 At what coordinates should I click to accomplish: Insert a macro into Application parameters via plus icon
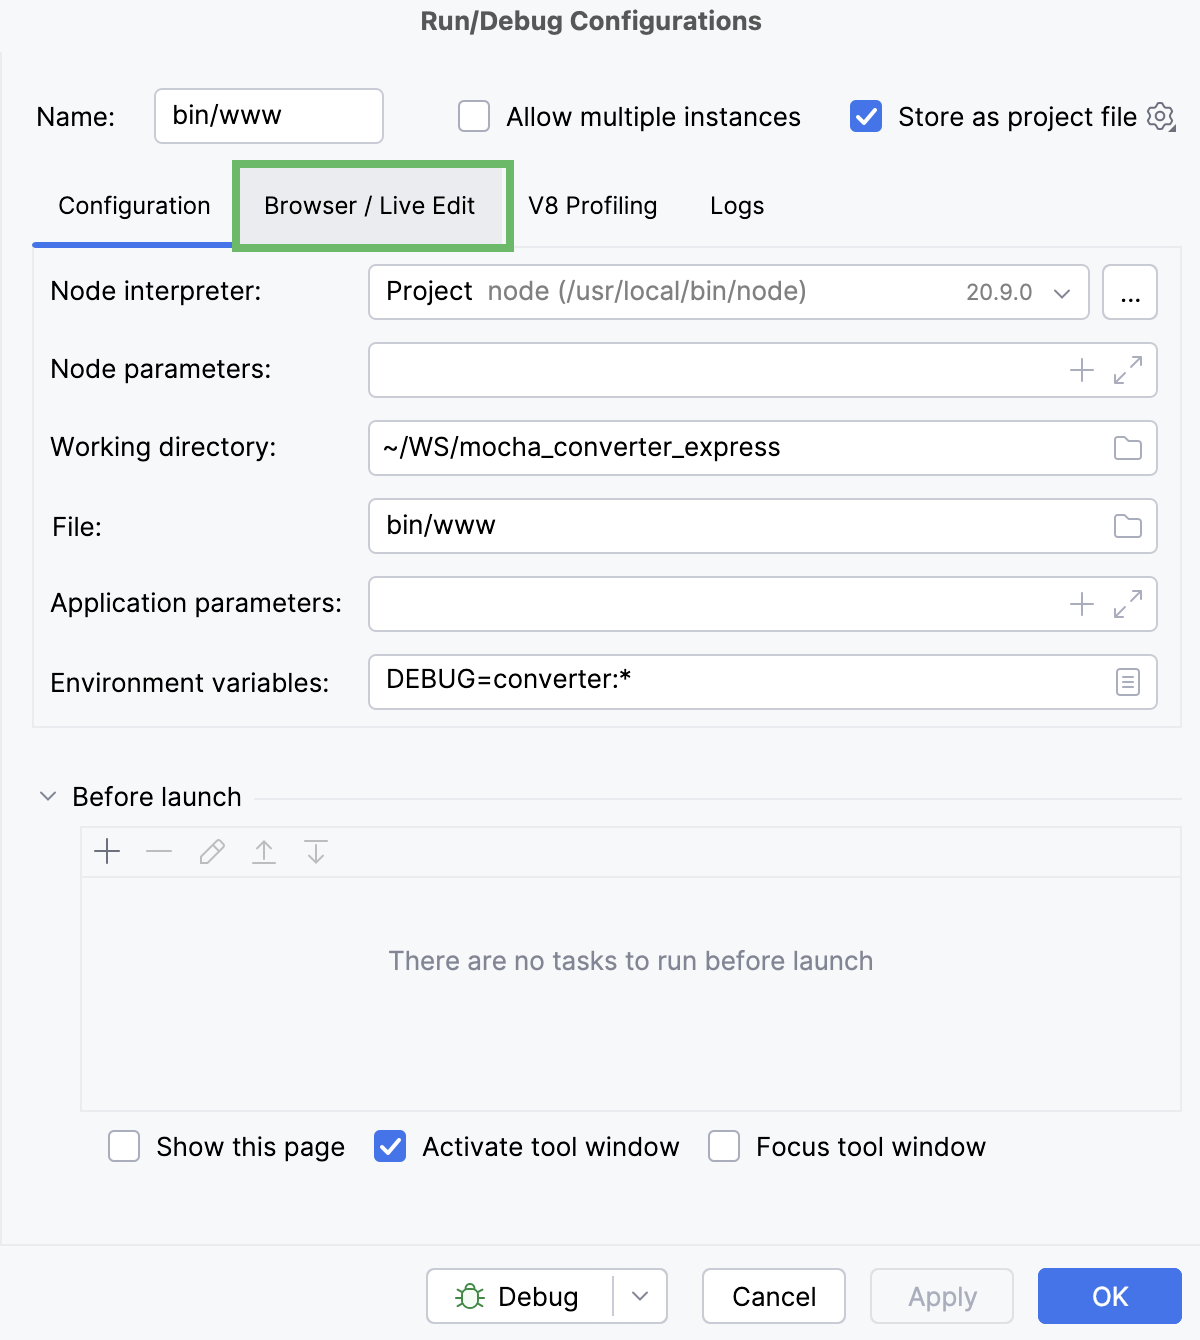1081,604
